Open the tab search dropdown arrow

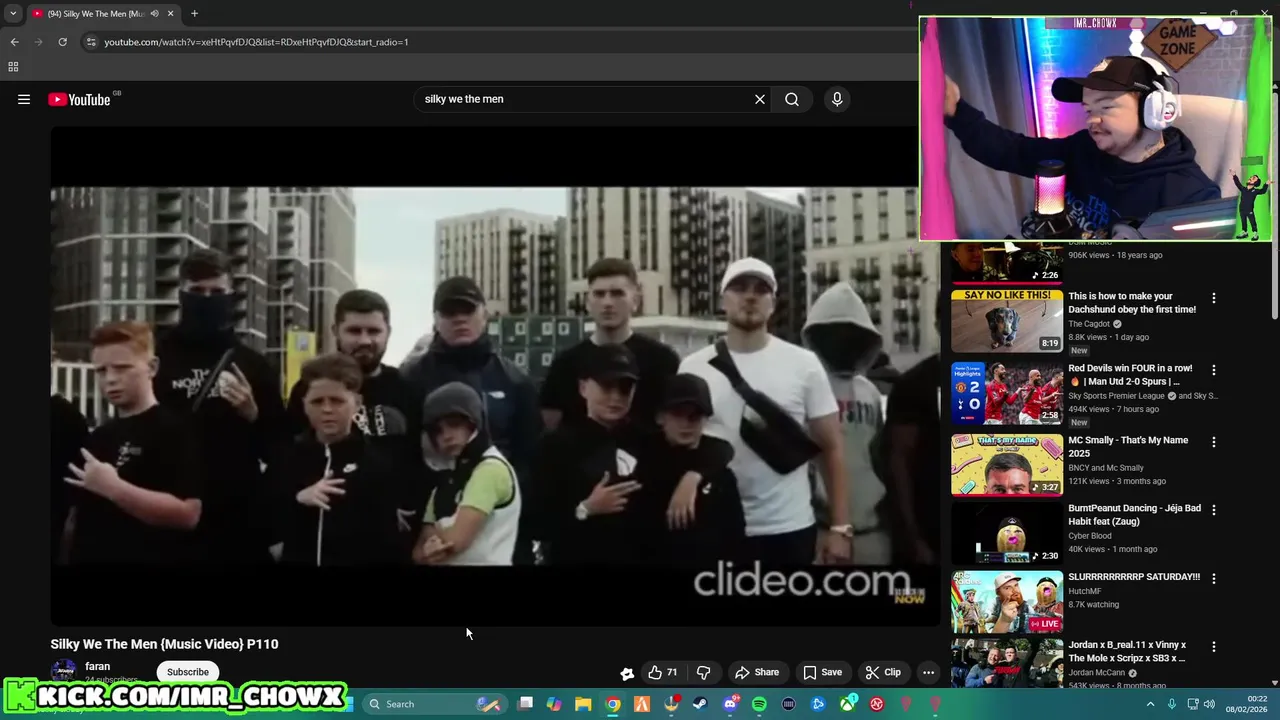point(13,14)
